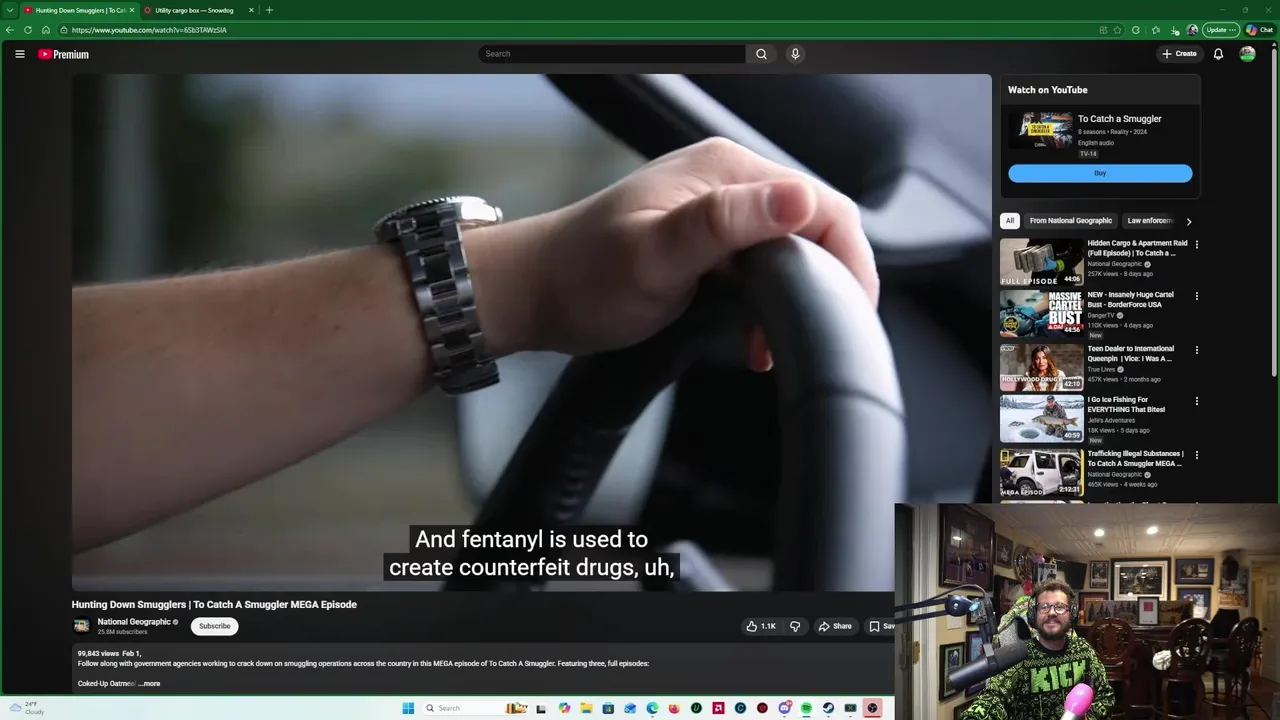Open the Update menu in the browser toolbar
Image resolution: width=1280 pixels, height=720 pixels.
[1220, 30]
